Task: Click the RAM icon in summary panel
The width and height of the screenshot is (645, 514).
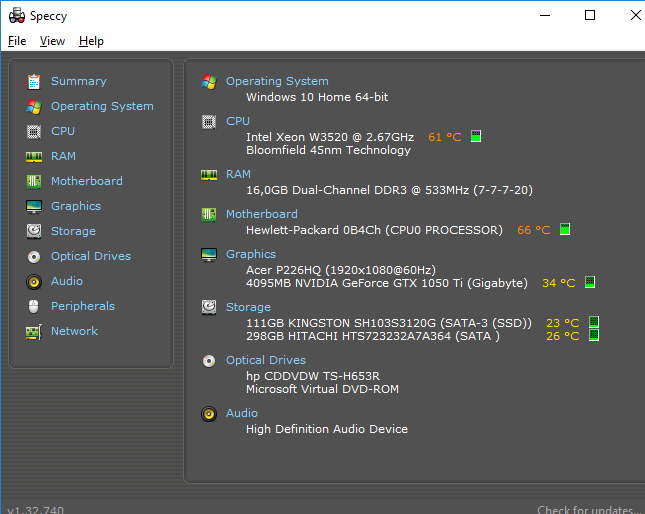Action: click(x=209, y=175)
